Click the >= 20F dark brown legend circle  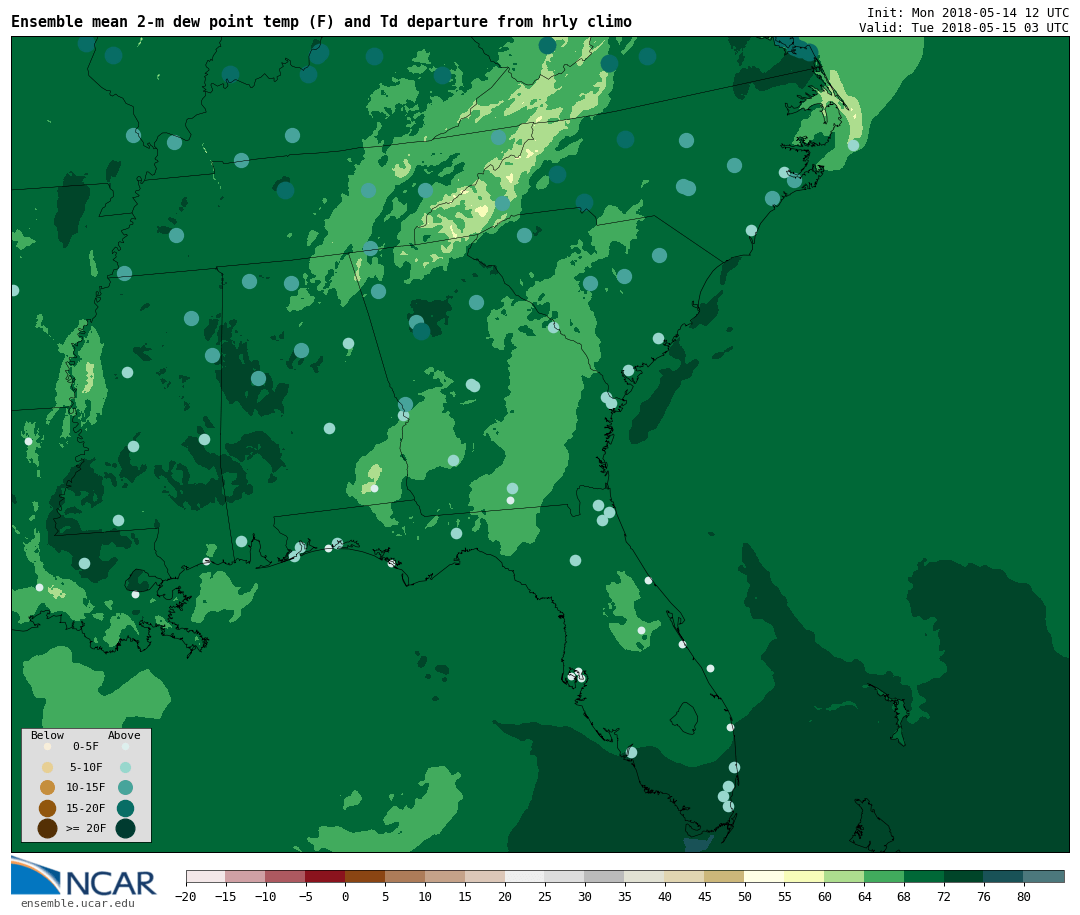click(x=48, y=828)
